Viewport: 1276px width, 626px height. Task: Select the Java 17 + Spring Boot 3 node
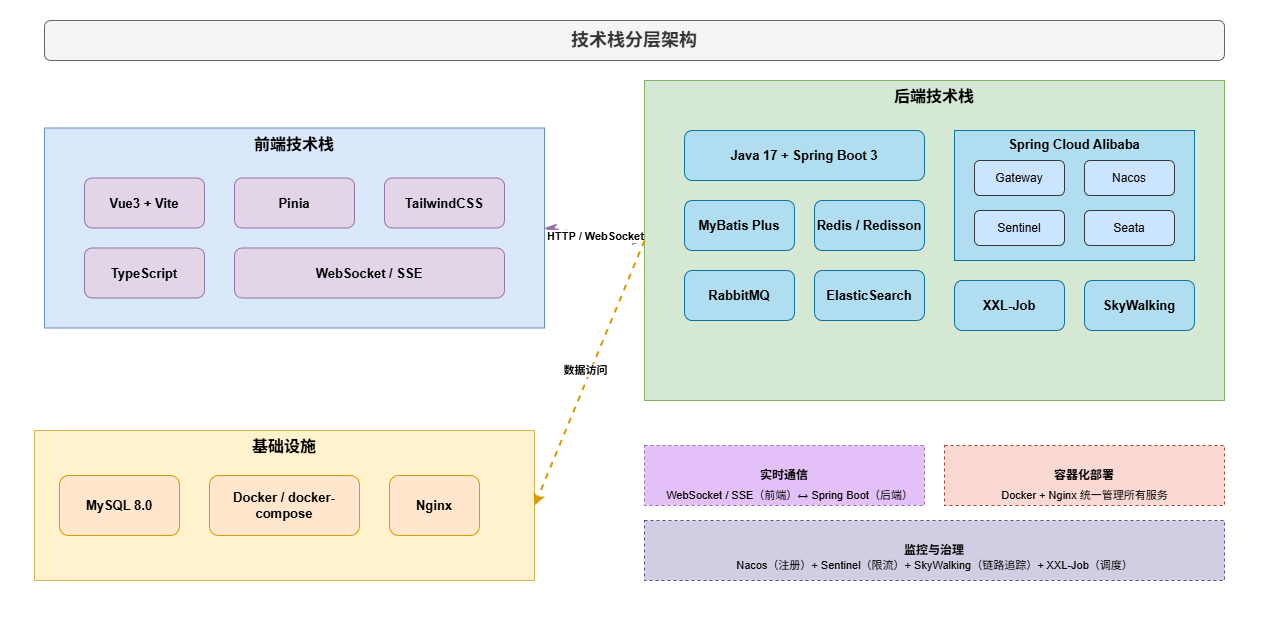point(804,155)
